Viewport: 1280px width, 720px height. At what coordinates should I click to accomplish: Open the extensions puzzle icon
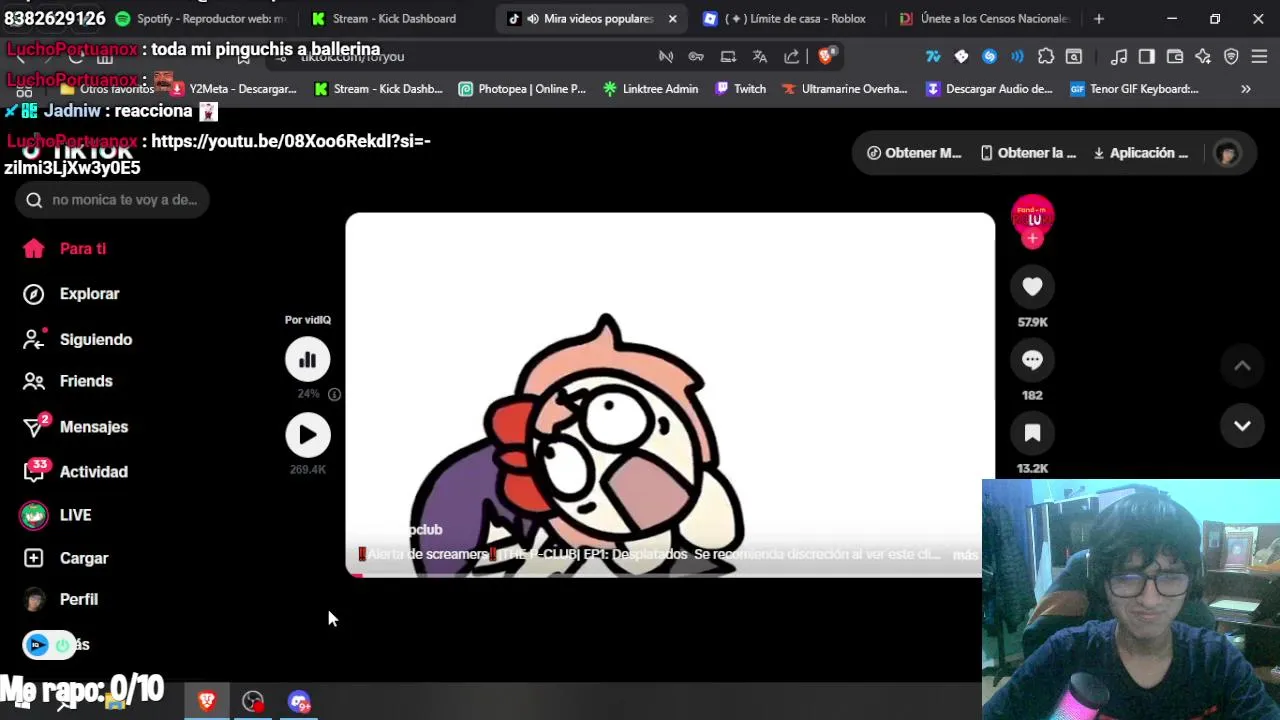point(1046,57)
